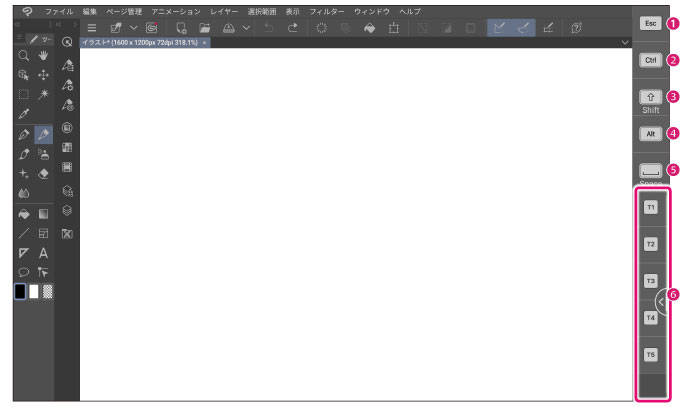Image resolution: width=693 pixels, height=407 pixels.
Task: Expand dropdown next to the edit-canvas icon
Action: pos(133,28)
